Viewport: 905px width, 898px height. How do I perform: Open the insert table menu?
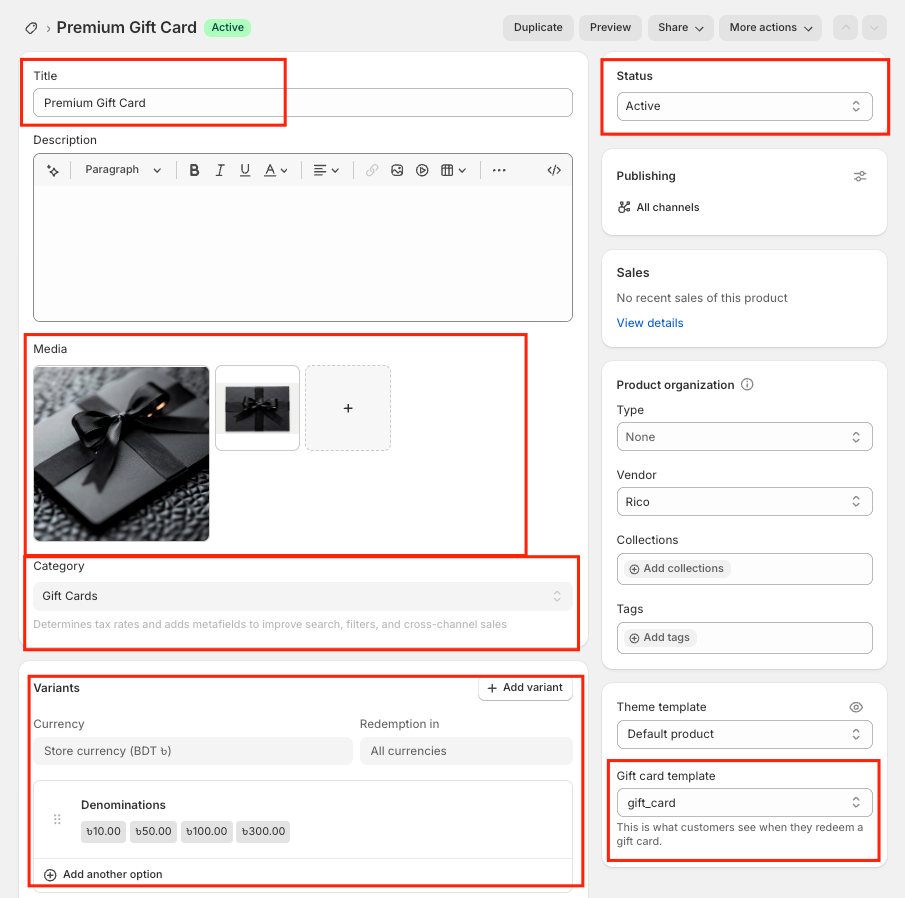453,170
